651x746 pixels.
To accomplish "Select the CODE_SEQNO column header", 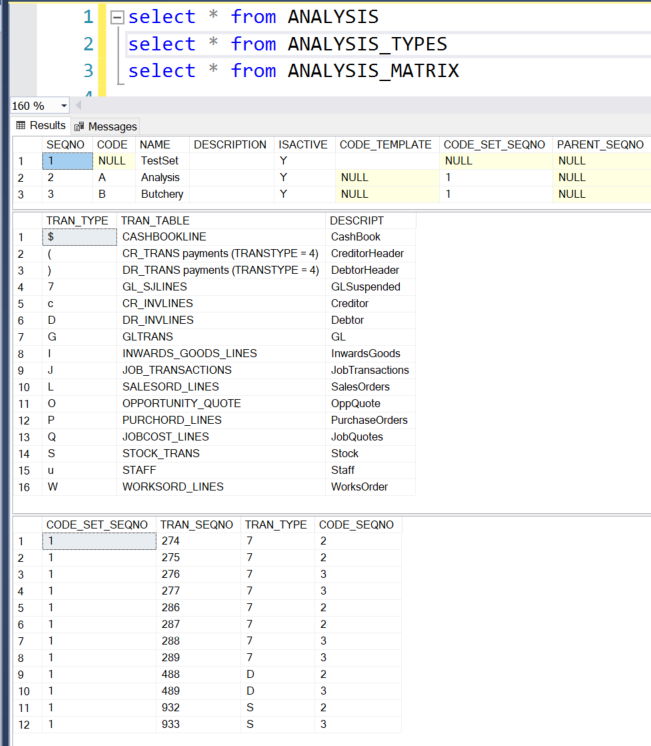I will pyautogui.click(x=356, y=524).
